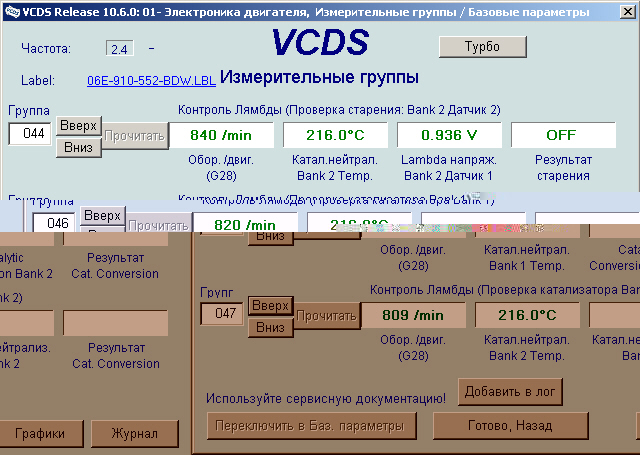
Task: Click the Lambda напряж. Bank 2 Датчик 1 label
Action: coord(449,168)
